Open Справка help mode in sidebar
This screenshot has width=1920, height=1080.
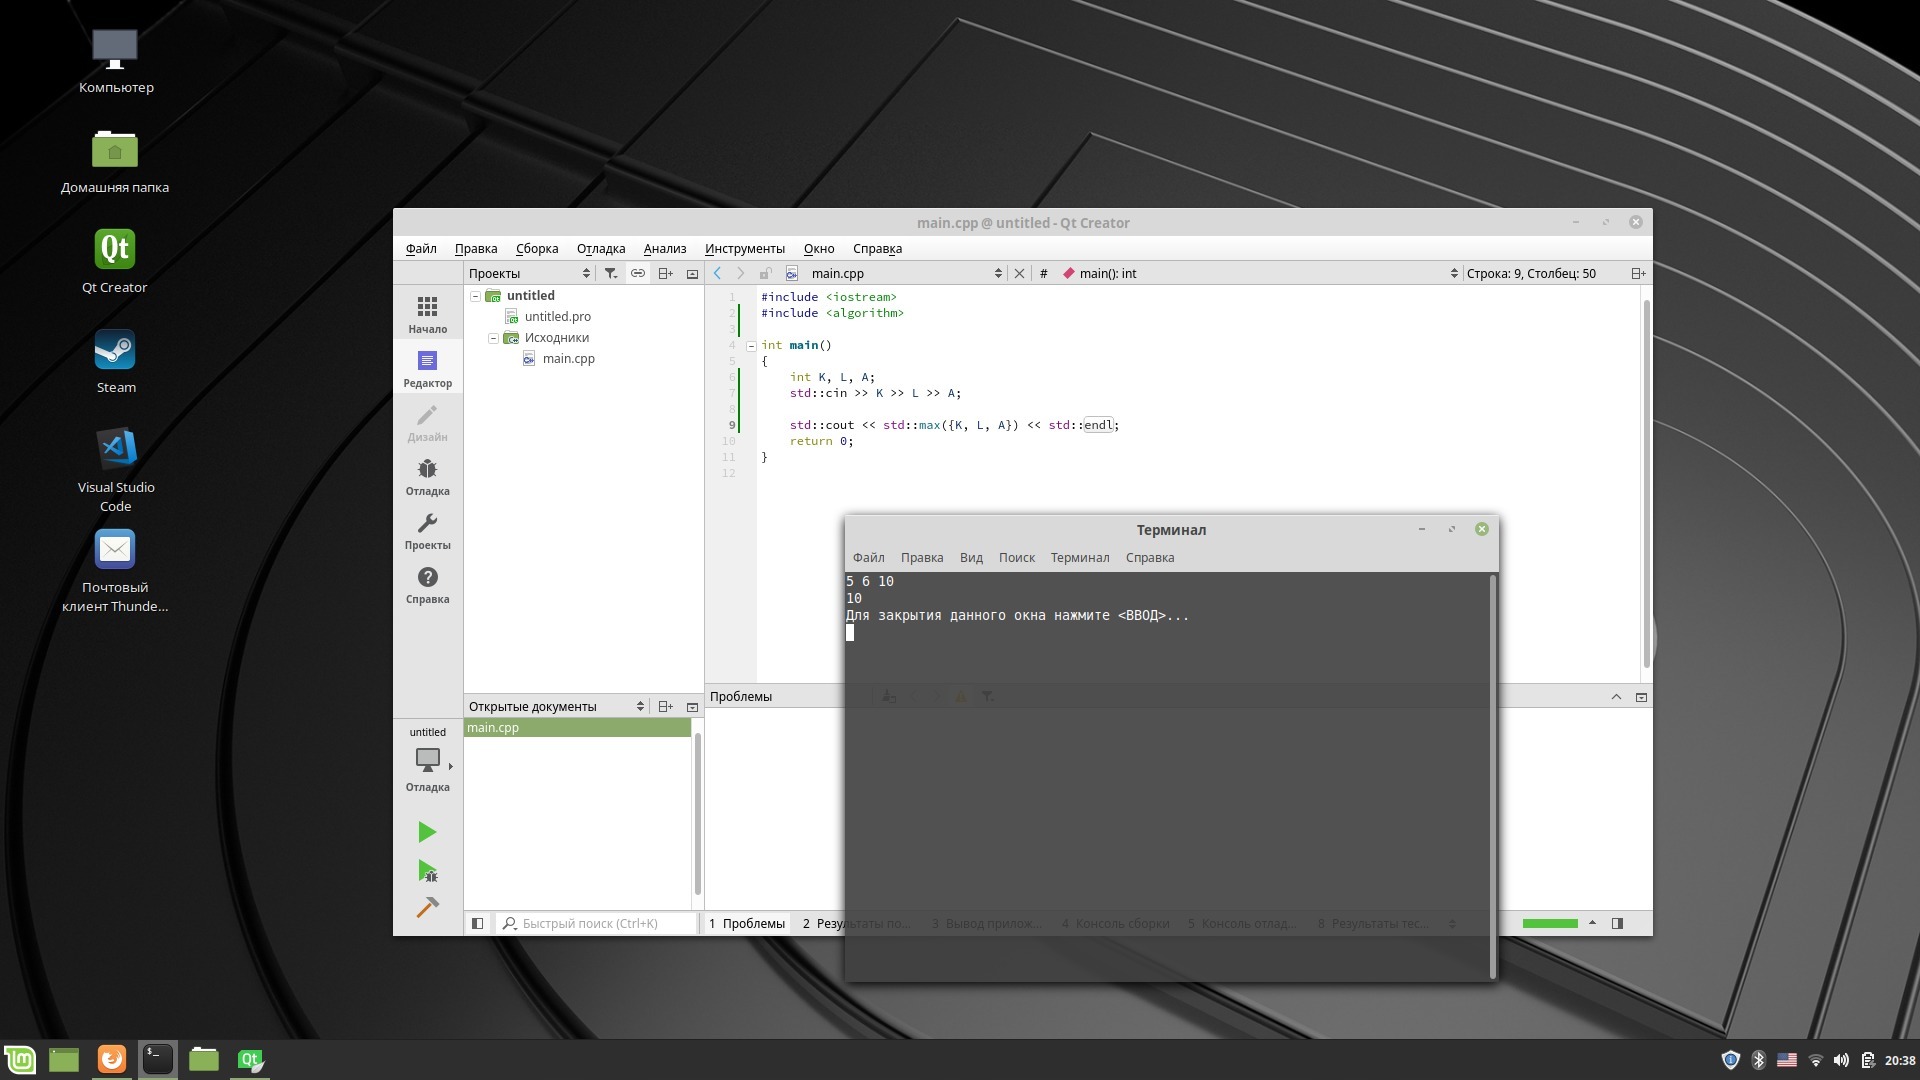pyautogui.click(x=427, y=585)
